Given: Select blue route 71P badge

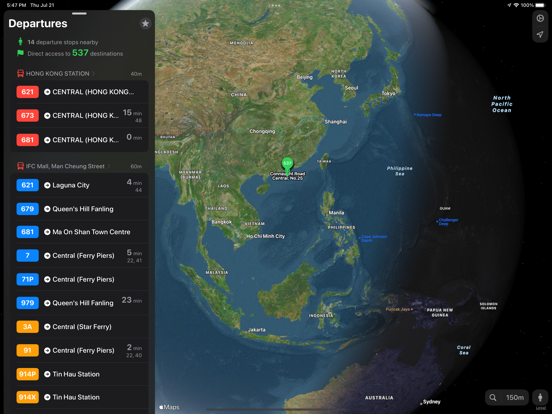Looking at the screenshot, I should pyautogui.click(x=27, y=280).
